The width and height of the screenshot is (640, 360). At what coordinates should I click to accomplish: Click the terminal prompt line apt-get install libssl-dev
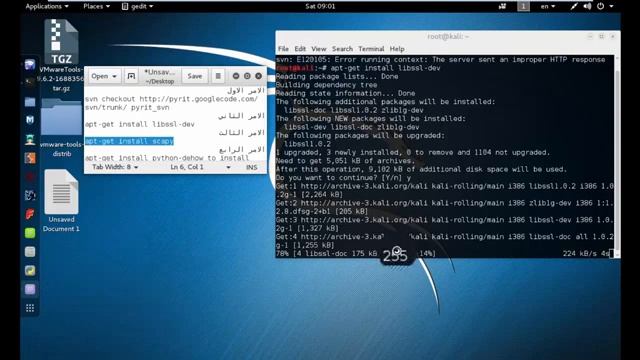coord(358,68)
